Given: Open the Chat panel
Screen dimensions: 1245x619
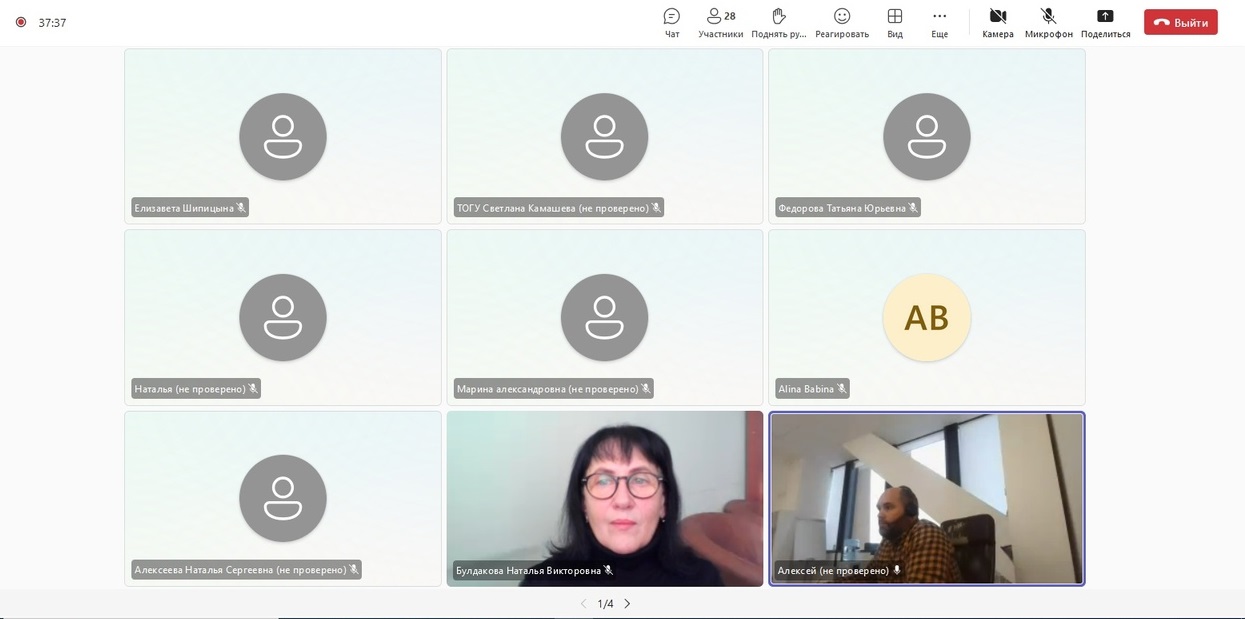Looking at the screenshot, I should pos(672,23).
